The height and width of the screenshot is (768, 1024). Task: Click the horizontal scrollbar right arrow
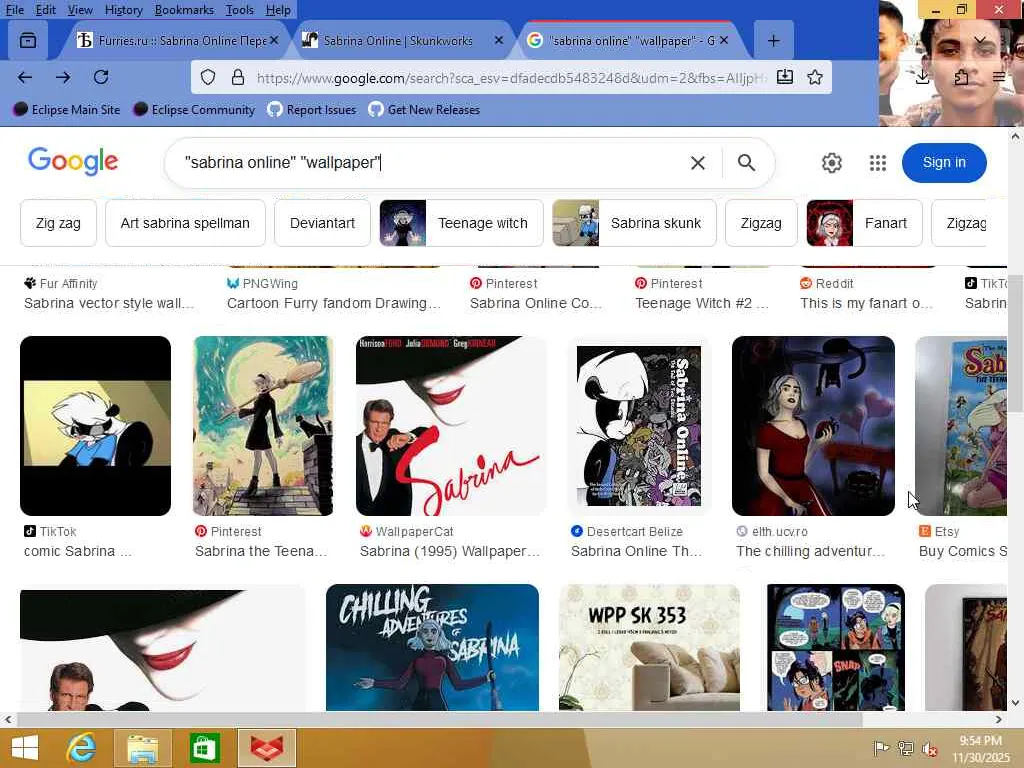click(x=999, y=719)
